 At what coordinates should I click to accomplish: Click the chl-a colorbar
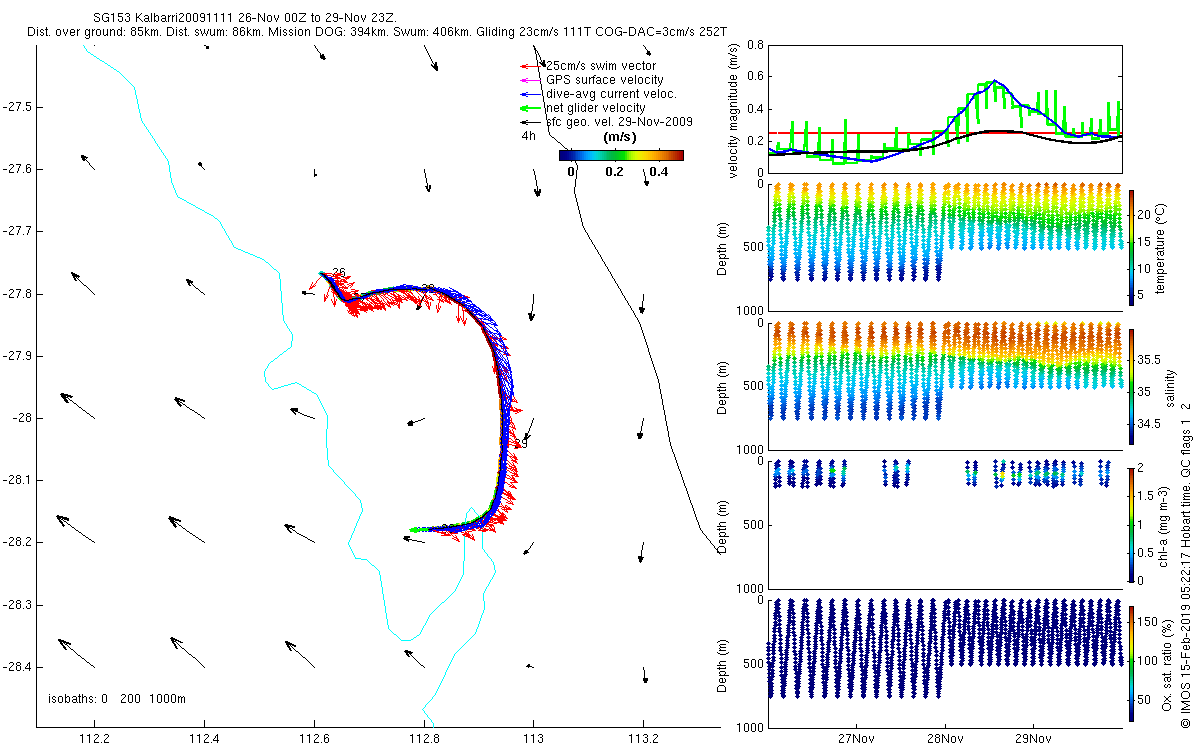tap(1131, 524)
